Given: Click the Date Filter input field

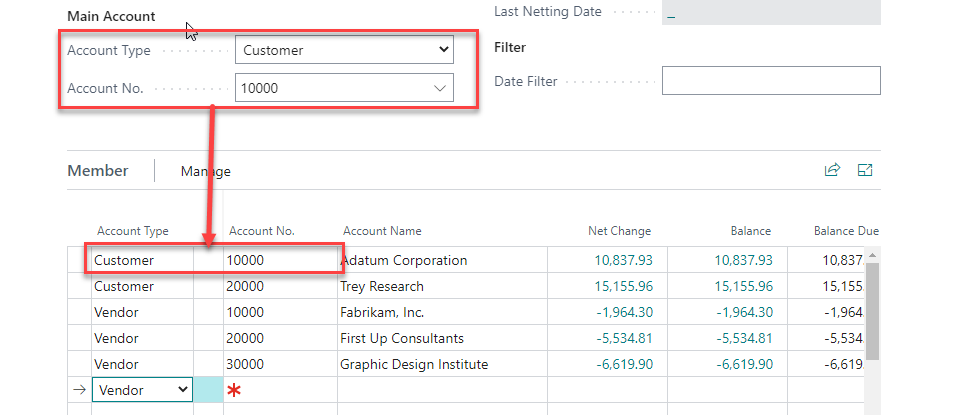Looking at the screenshot, I should pyautogui.click(x=770, y=81).
